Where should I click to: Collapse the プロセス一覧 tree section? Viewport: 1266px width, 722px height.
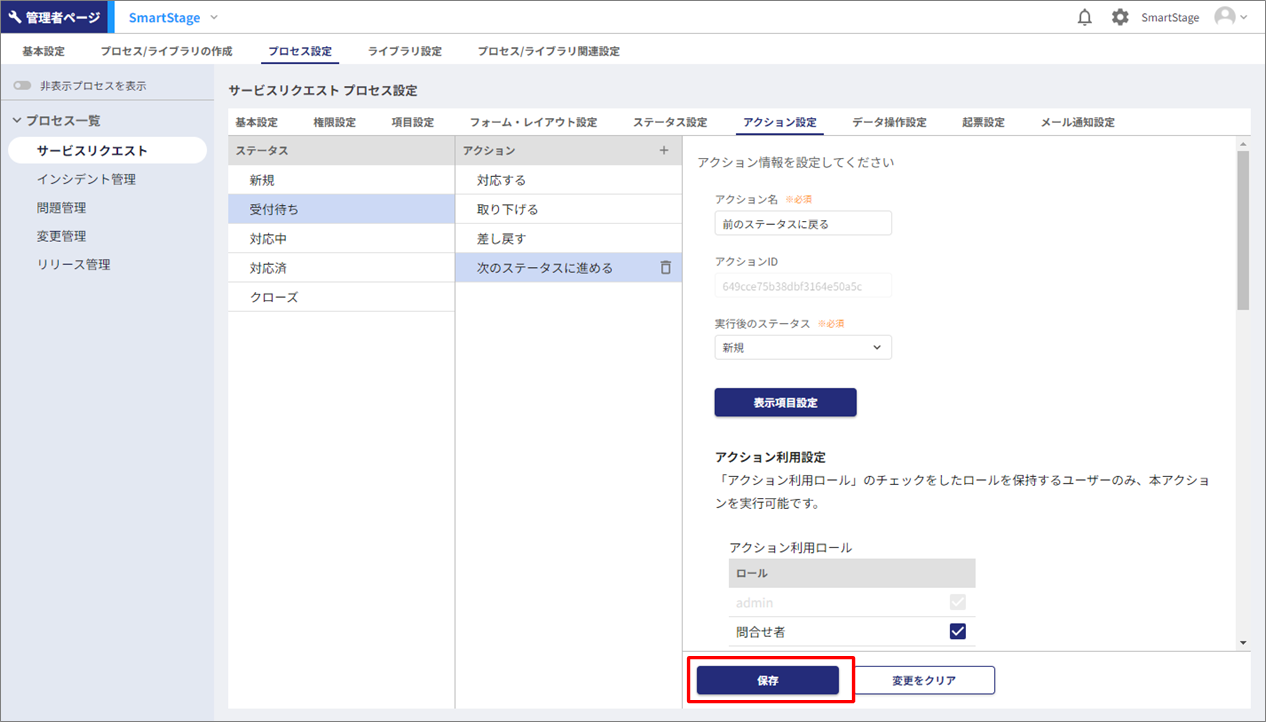click(x=17, y=120)
